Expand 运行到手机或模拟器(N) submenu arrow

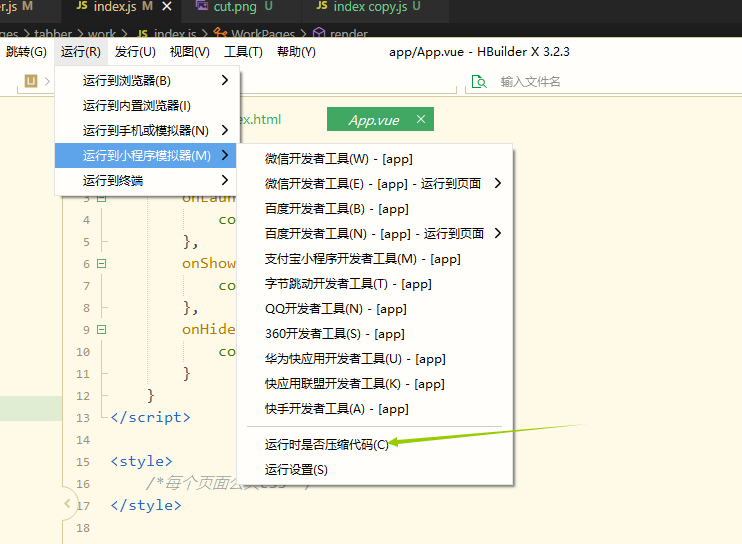coord(225,130)
